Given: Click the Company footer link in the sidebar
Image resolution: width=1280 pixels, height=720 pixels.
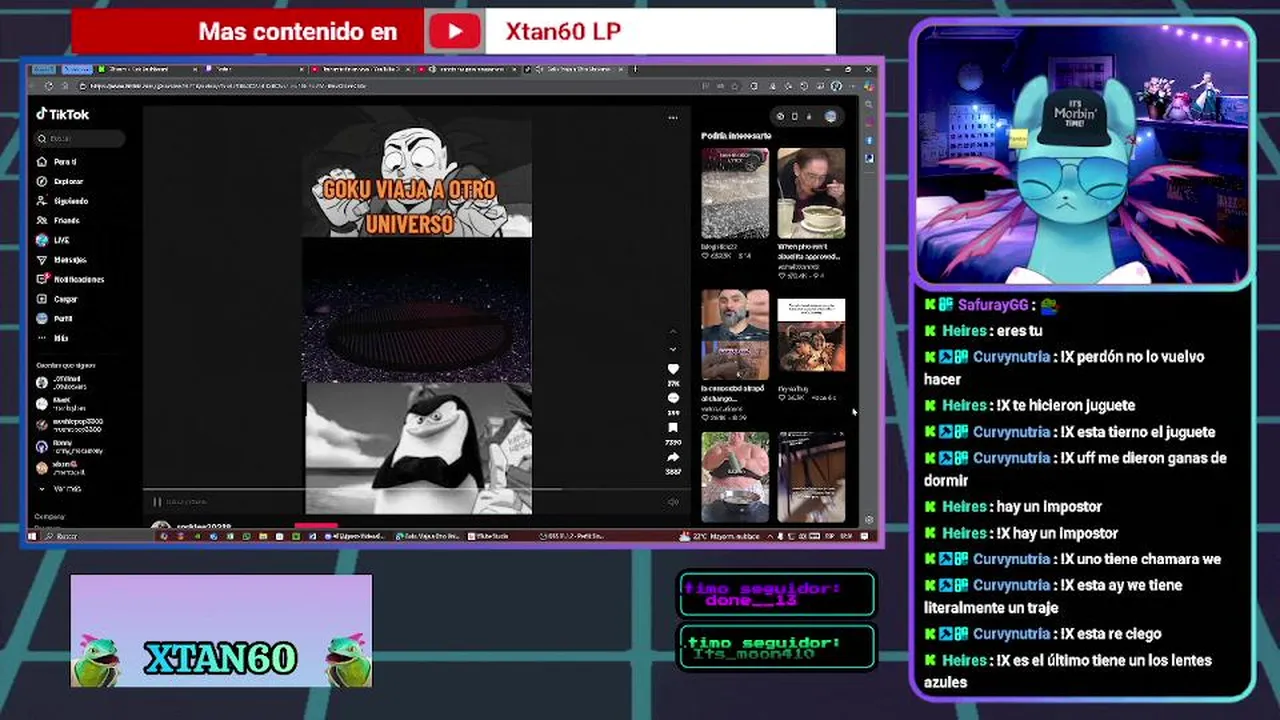Looking at the screenshot, I should (x=50, y=516).
